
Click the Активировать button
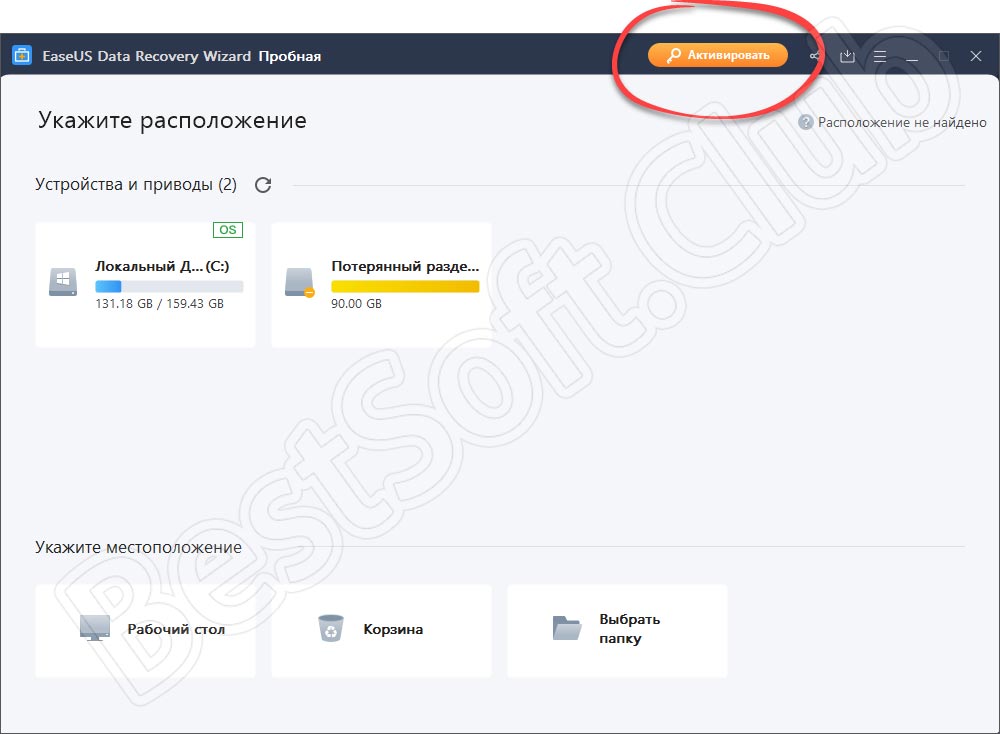tap(717, 56)
